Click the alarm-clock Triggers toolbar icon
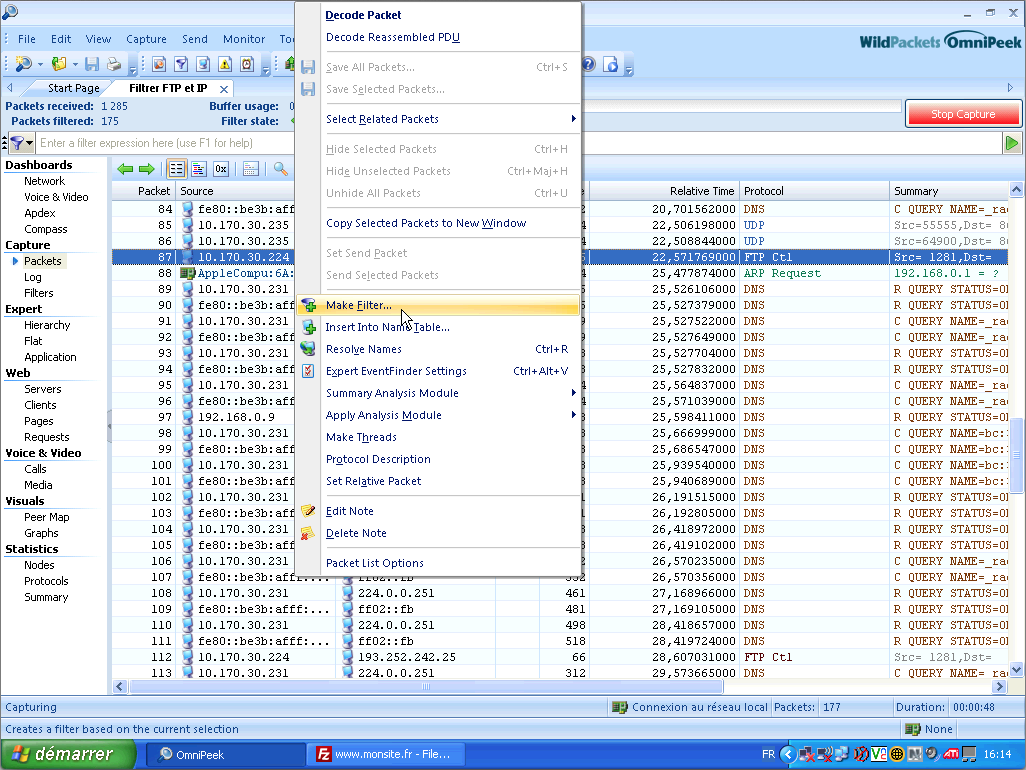Viewport: 1026px width, 770px height. pyautogui.click(x=247, y=63)
